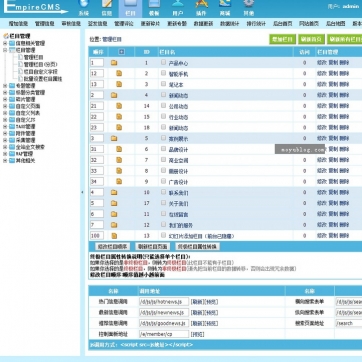Open the 其他 gear section in top navigation

tap(248, 8)
